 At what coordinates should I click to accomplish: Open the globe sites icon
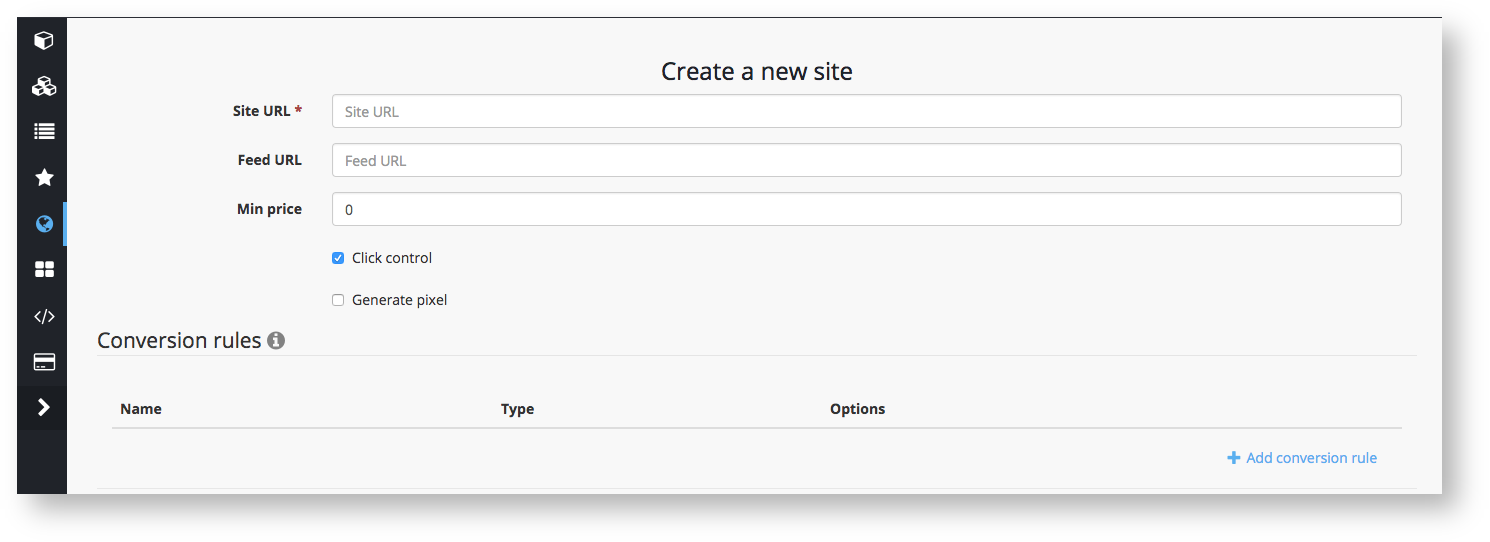click(x=43, y=224)
